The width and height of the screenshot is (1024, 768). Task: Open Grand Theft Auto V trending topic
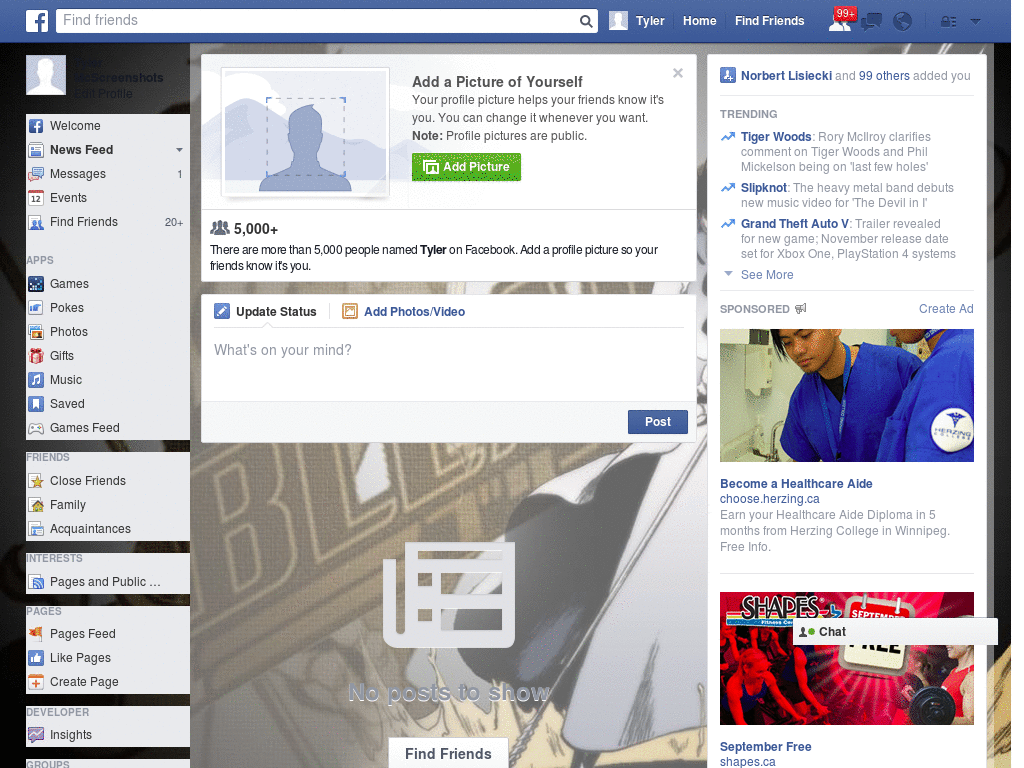[794, 224]
